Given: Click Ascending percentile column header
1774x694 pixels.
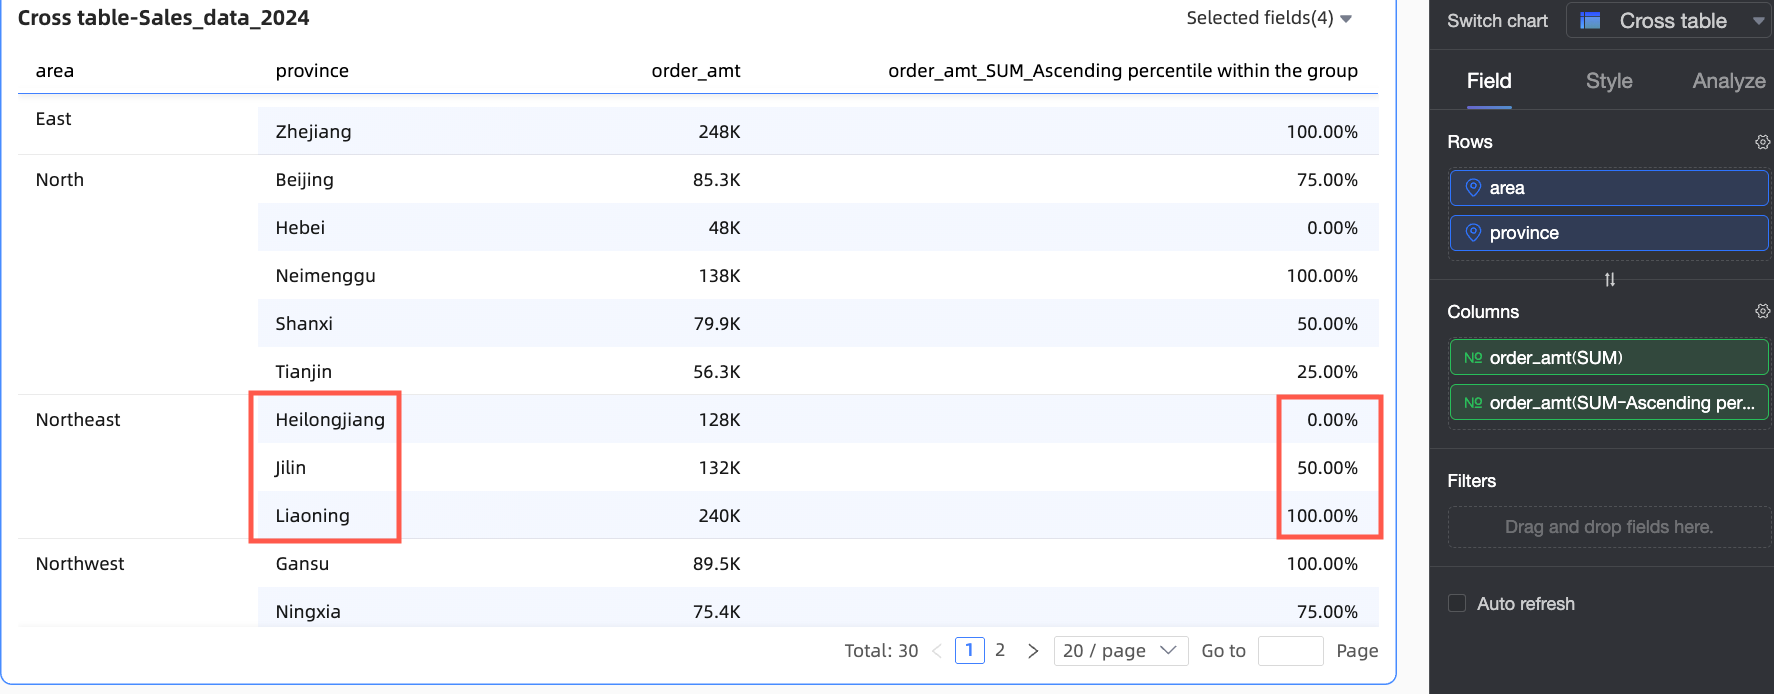Looking at the screenshot, I should tap(1123, 71).
